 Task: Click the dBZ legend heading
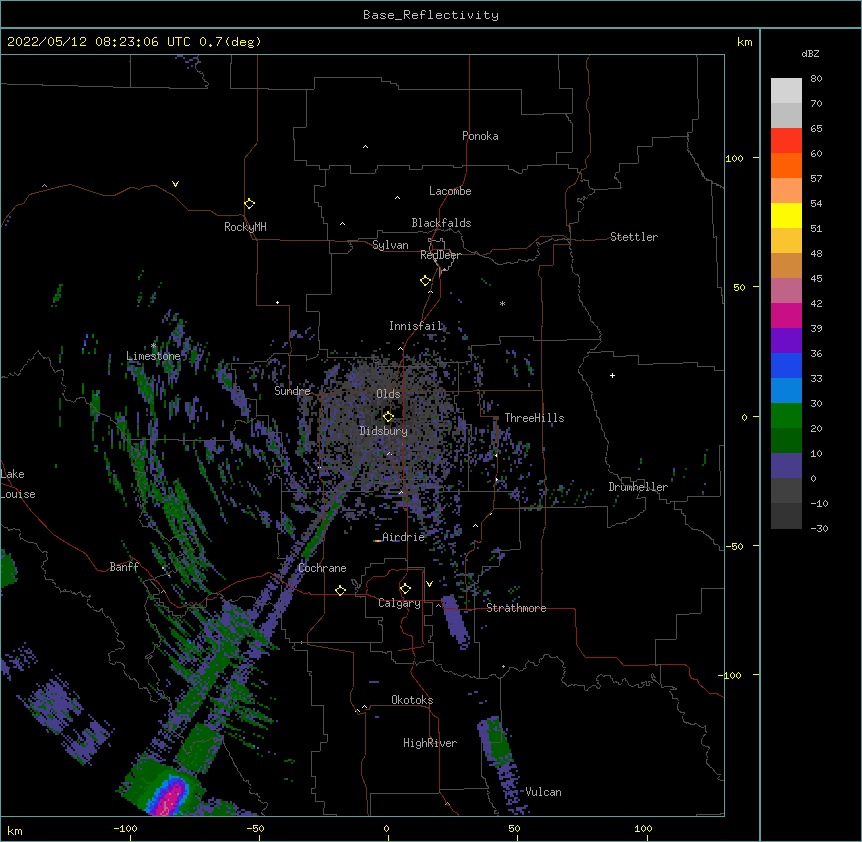tap(810, 54)
